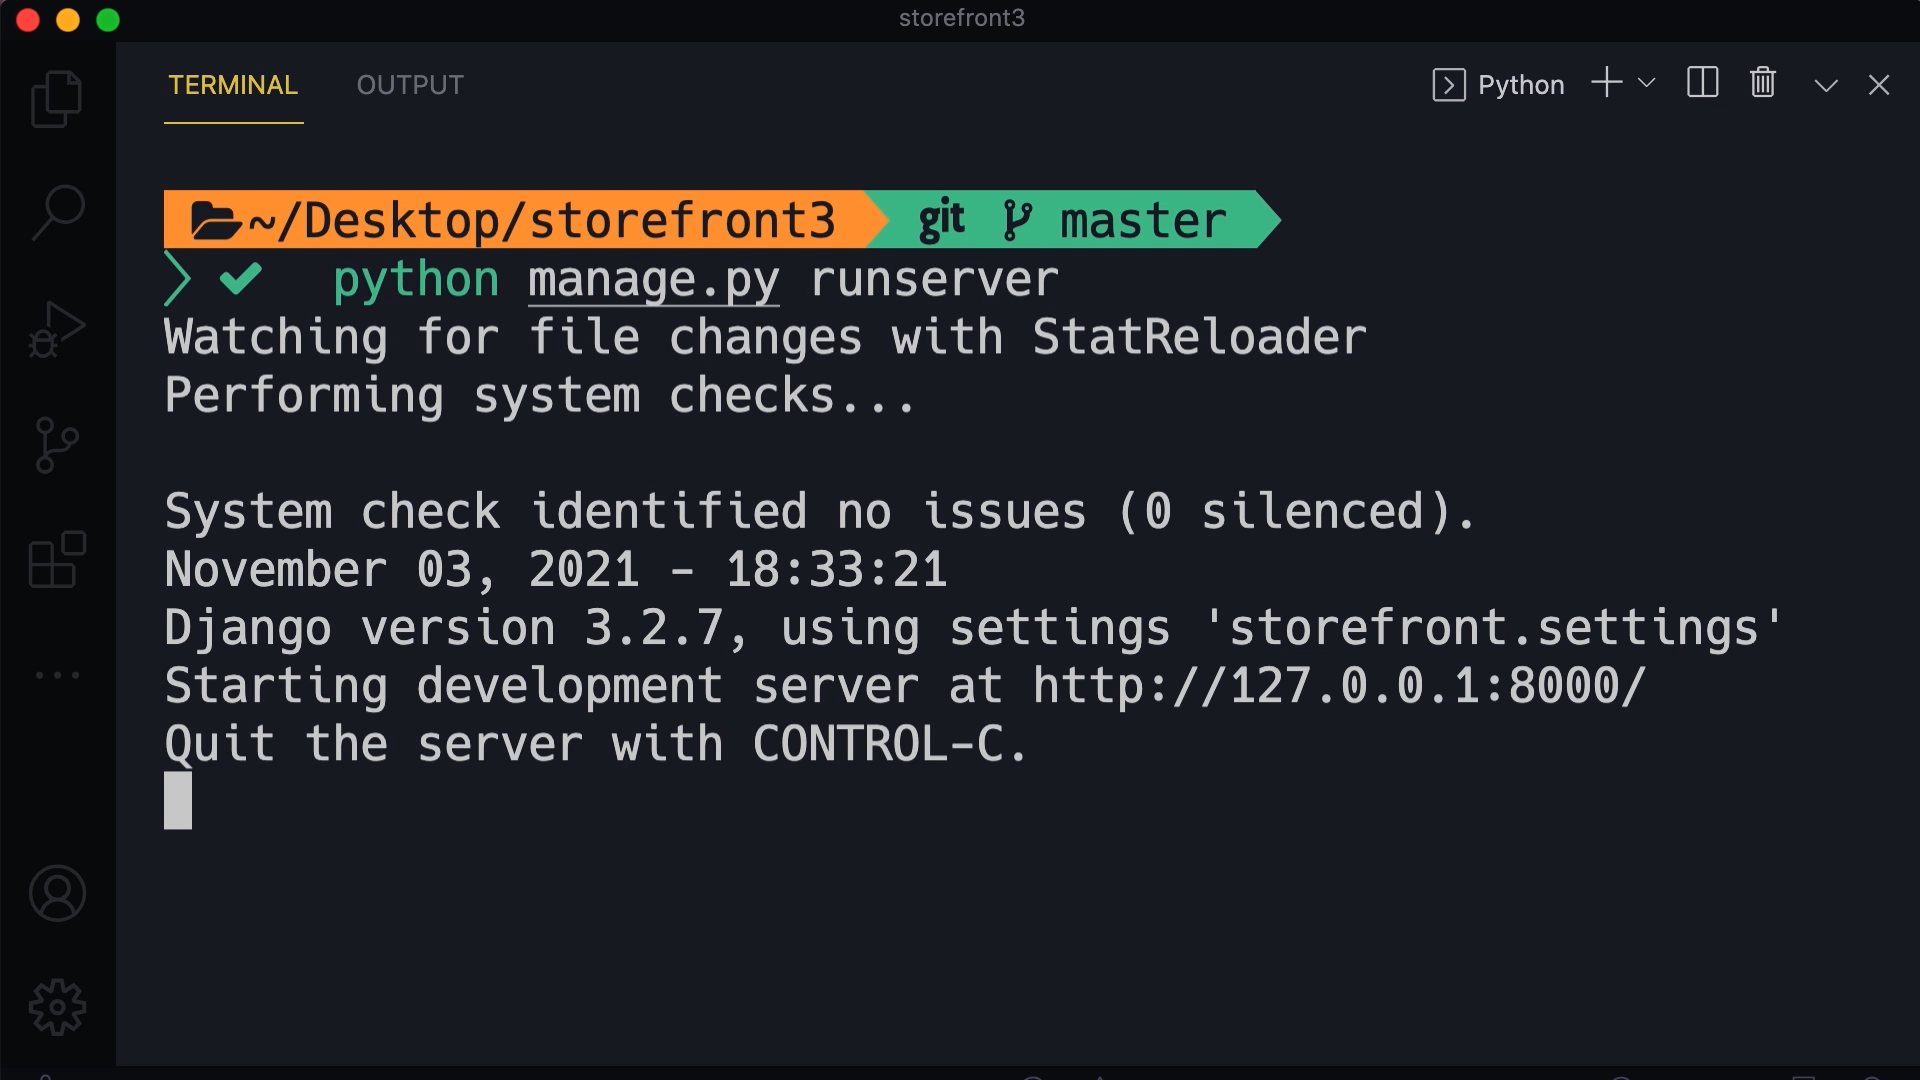Open the Accounts icon
The image size is (1920, 1080).
pyautogui.click(x=57, y=893)
